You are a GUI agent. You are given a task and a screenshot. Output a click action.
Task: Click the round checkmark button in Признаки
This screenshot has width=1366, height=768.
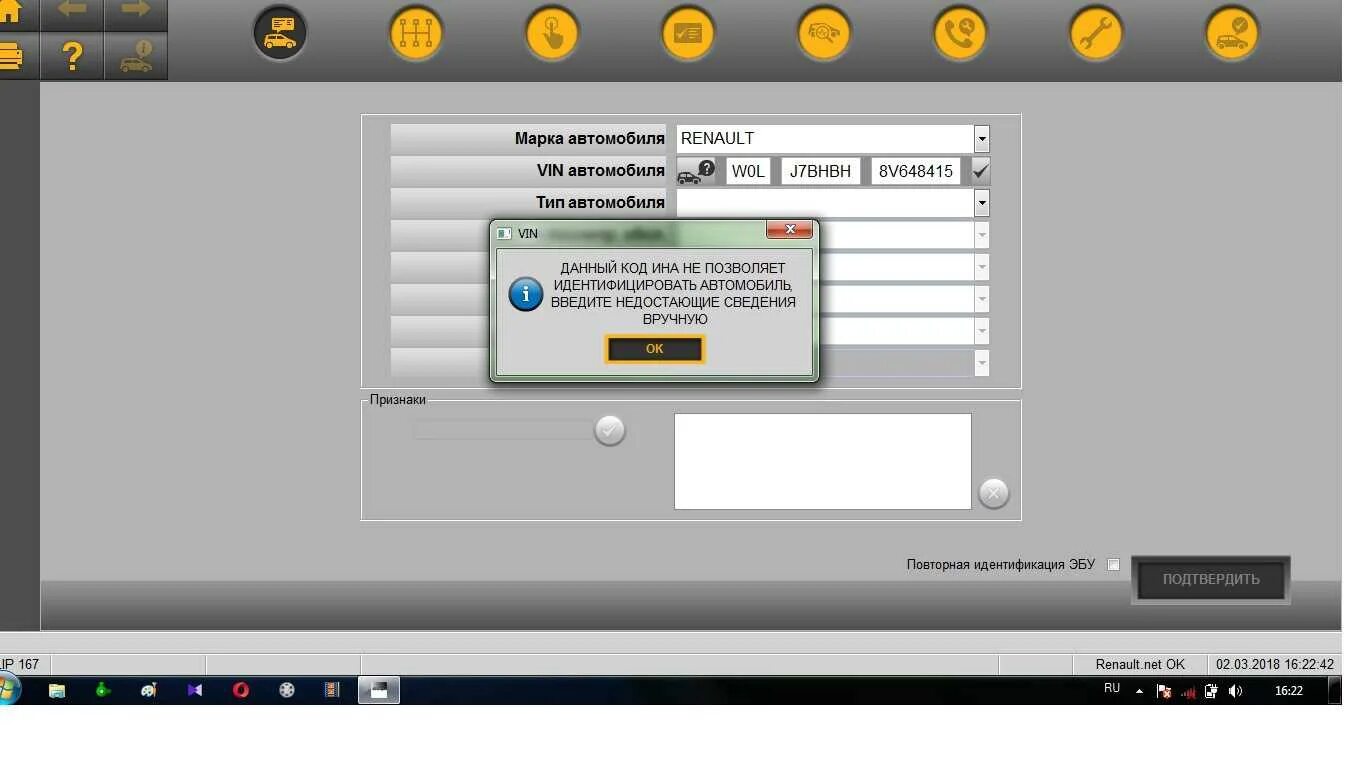pos(610,430)
